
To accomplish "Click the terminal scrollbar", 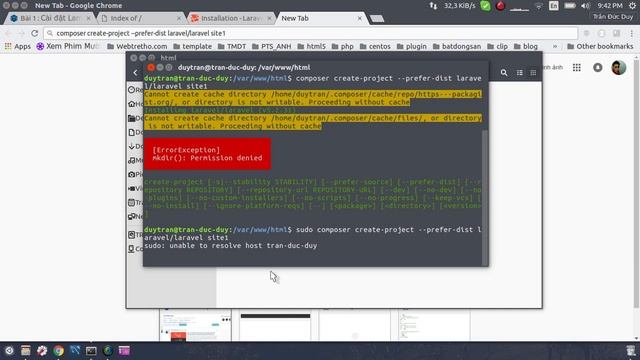I will 485,197.
